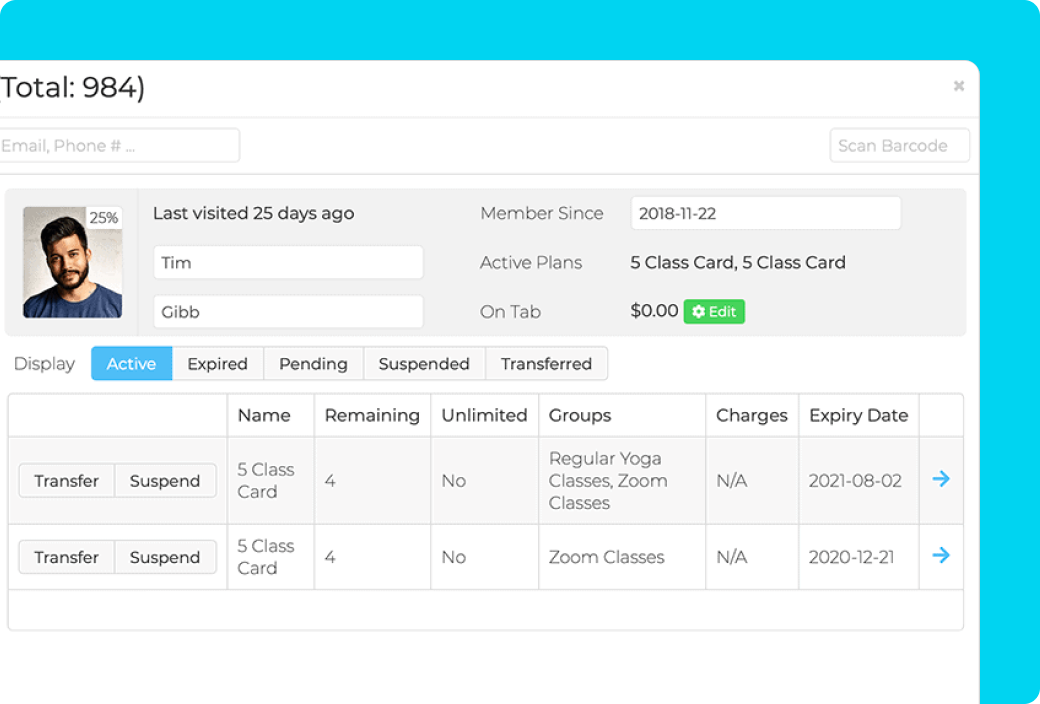Screen dimensions: 1040x704
Task: Click the Member Since date field
Action: pyautogui.click(x=765, y=213)
